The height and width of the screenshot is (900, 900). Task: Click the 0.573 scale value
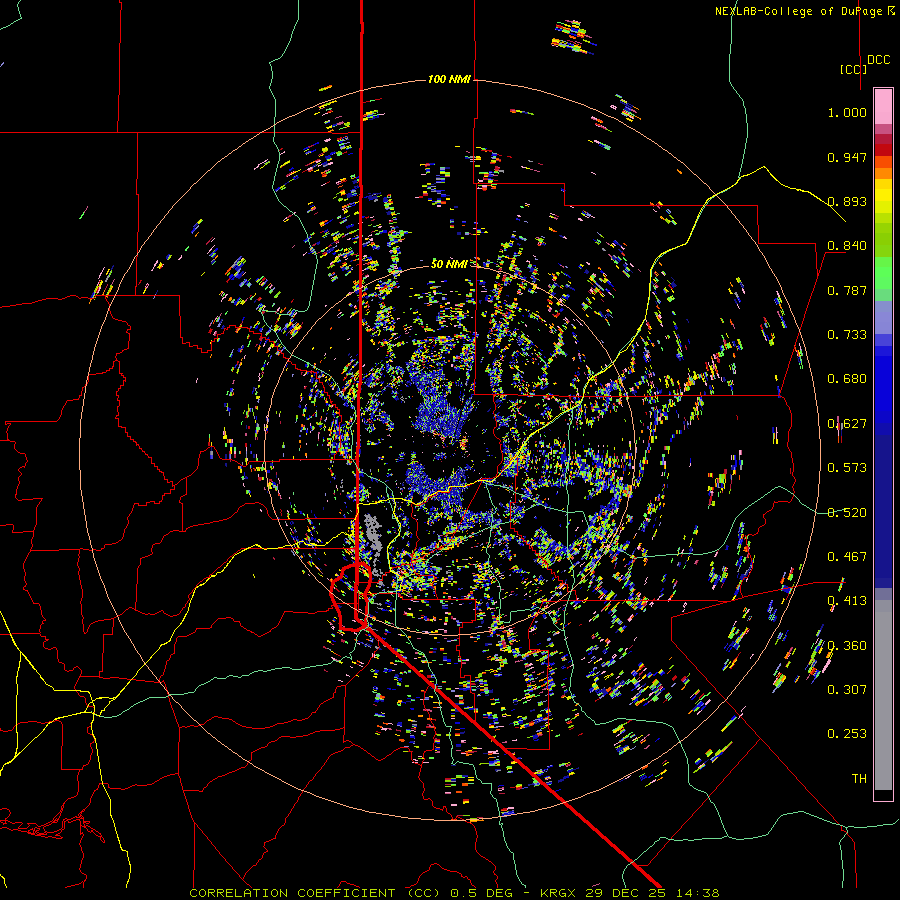[847, 468]
